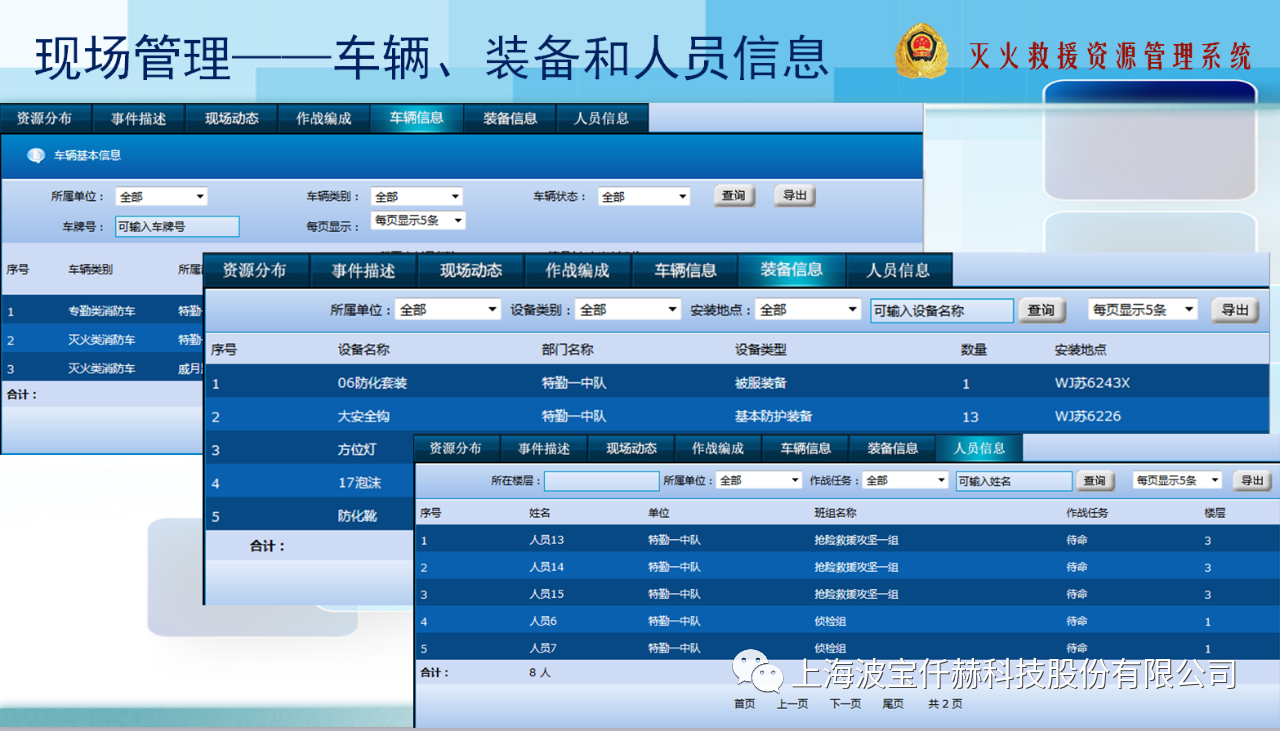Click the 下一页 pagination link
Screen dimensions: 1280x731
tap(845, 704)
